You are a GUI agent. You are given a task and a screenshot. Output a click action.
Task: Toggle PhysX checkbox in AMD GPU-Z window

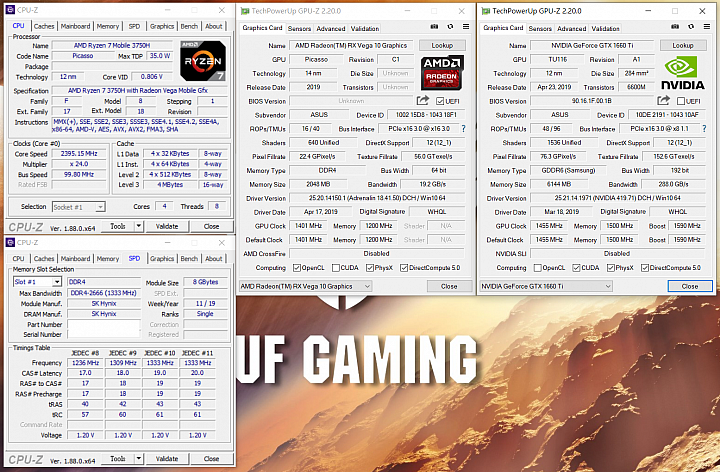coord(370,268)
